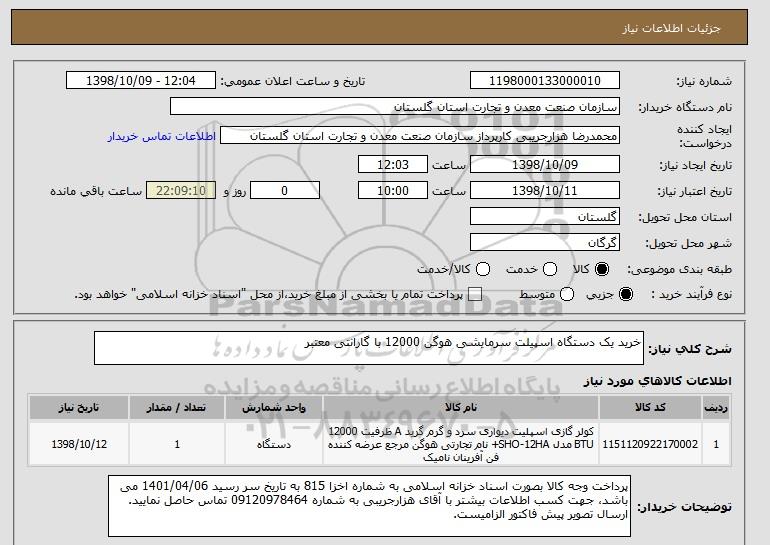Image resolution: width=770 pixels, height=545 pixels.
Task: Click the buyer organization name field
Action: pos(395,107)
